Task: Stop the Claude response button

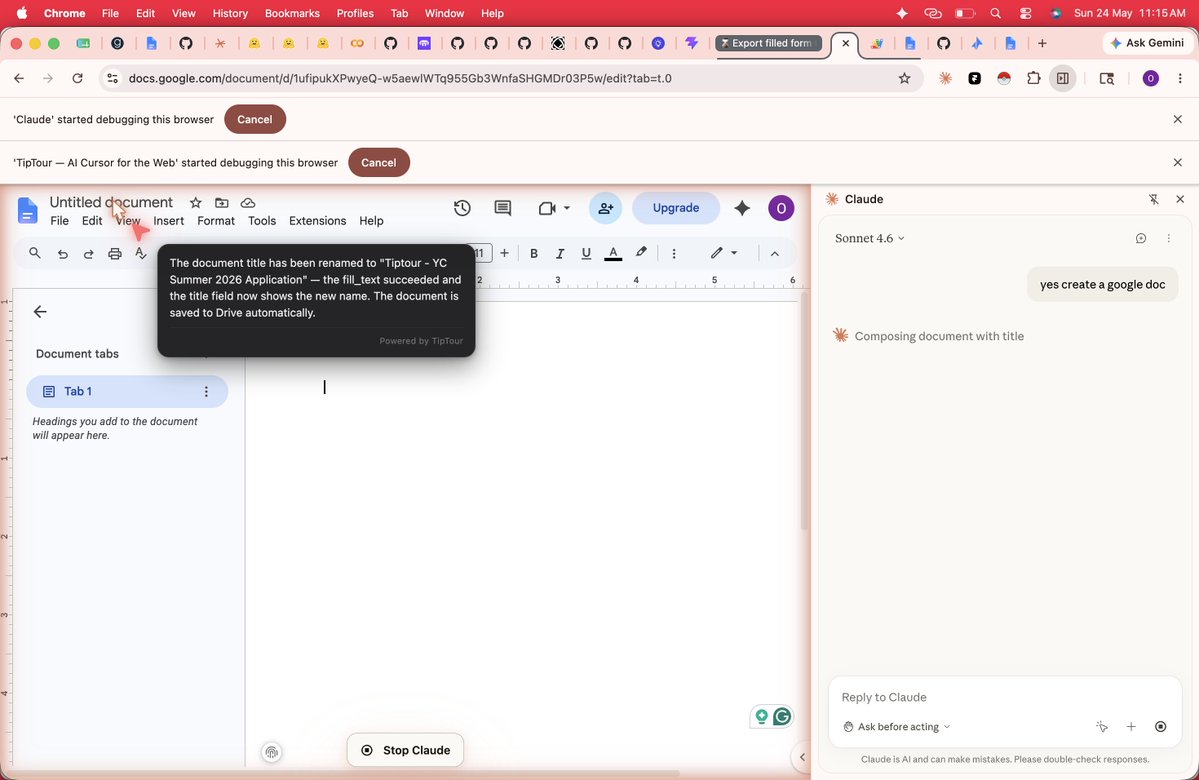Action: 1160,727
